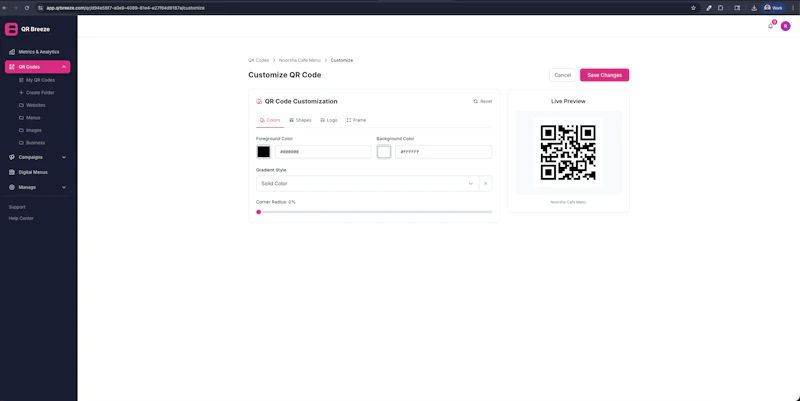
Task: Click the Metrics & Analytics chart icon
Action: pos(12,52)
